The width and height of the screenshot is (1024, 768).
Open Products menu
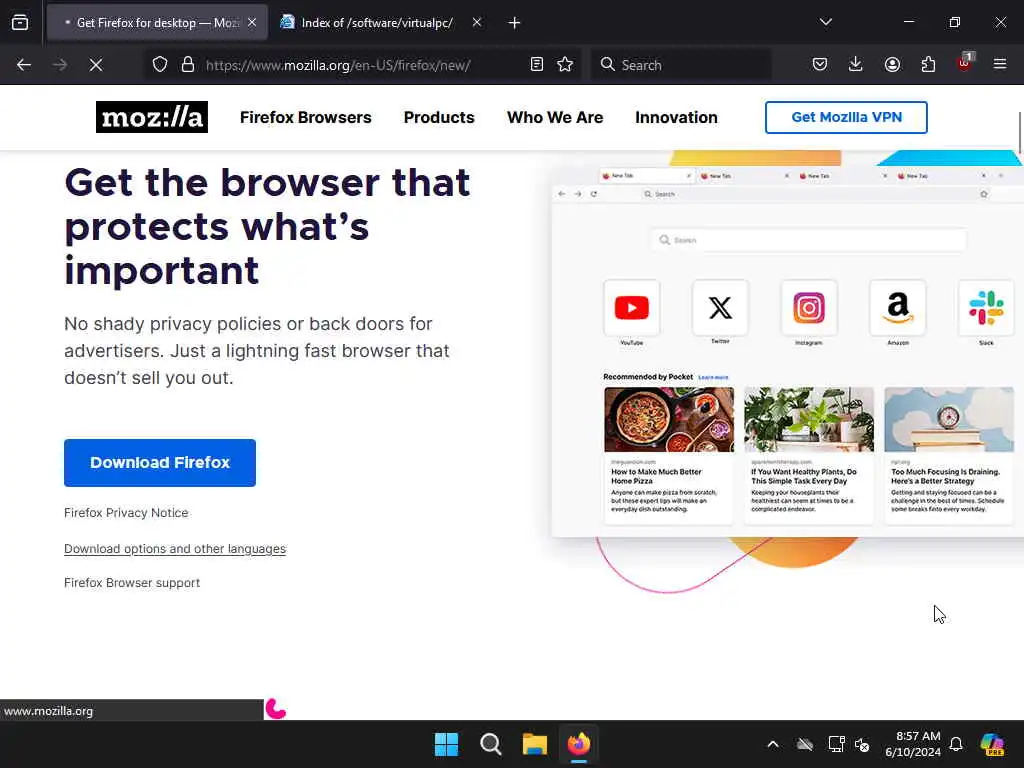pos(439,118)
